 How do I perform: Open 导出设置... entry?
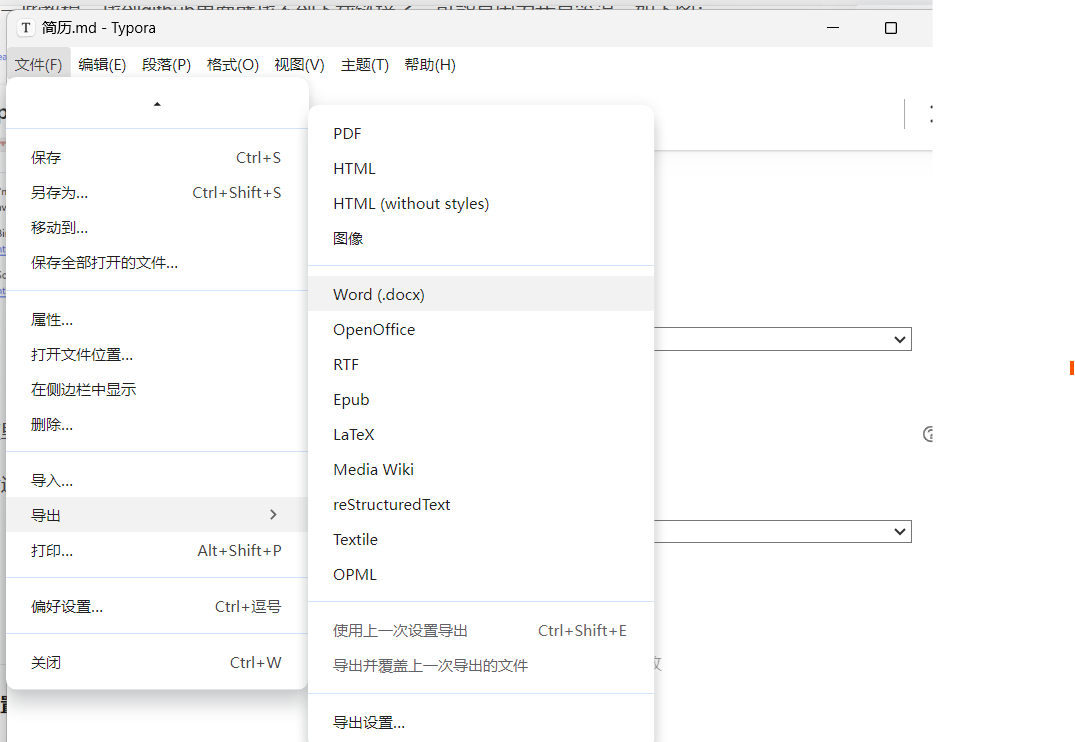481,723
